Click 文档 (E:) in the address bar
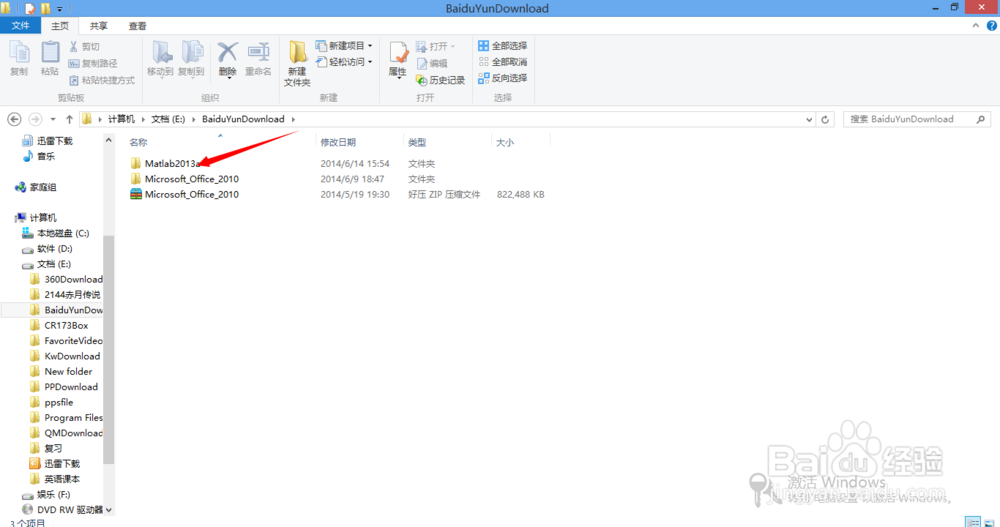This screenshot has height=527, width=1000. pos(168,119)
